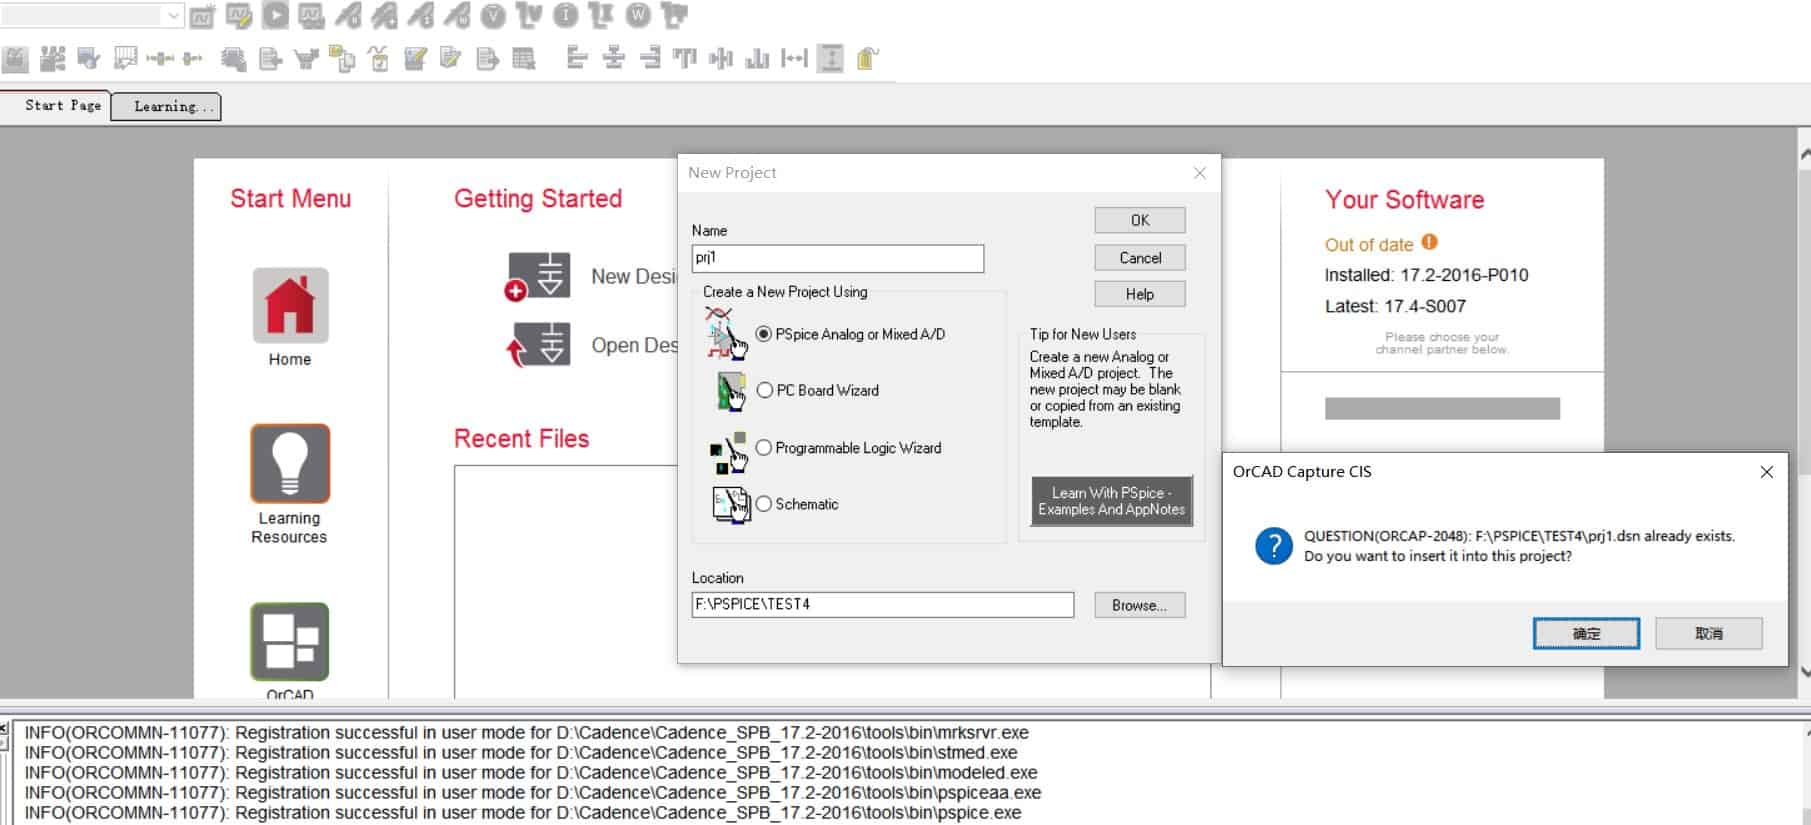
Task: Click the Distribute Horizontally spacing icon
Action: click(x=794, y=59)
